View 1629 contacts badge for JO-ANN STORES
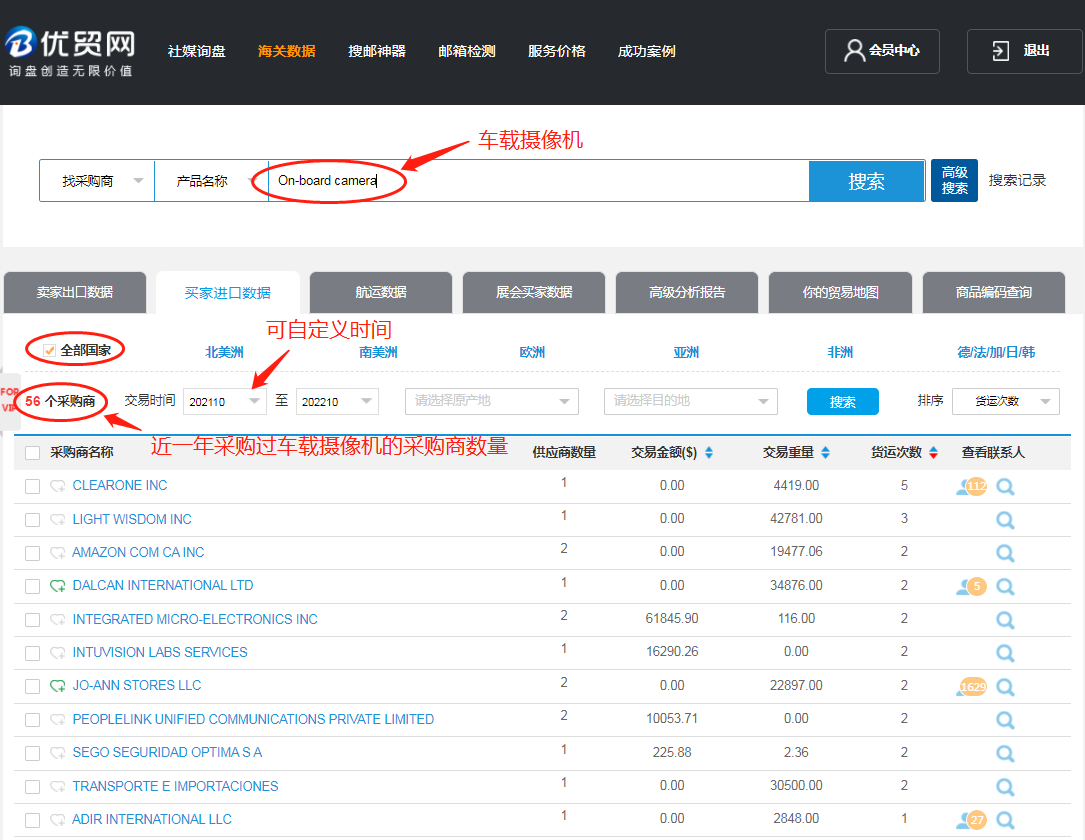1085x840 pixels. point(972,687)
